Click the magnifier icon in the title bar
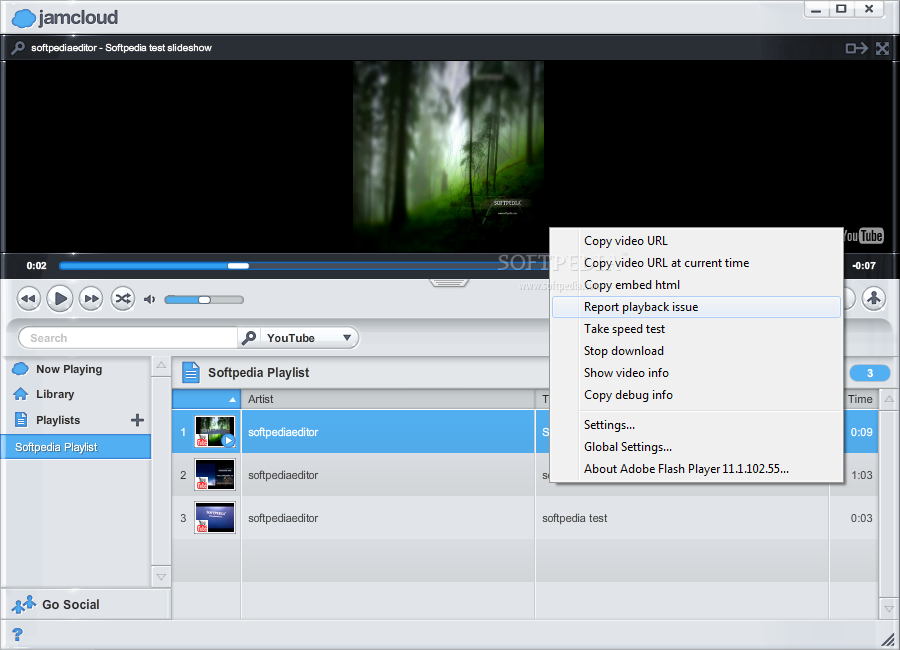 18,48
